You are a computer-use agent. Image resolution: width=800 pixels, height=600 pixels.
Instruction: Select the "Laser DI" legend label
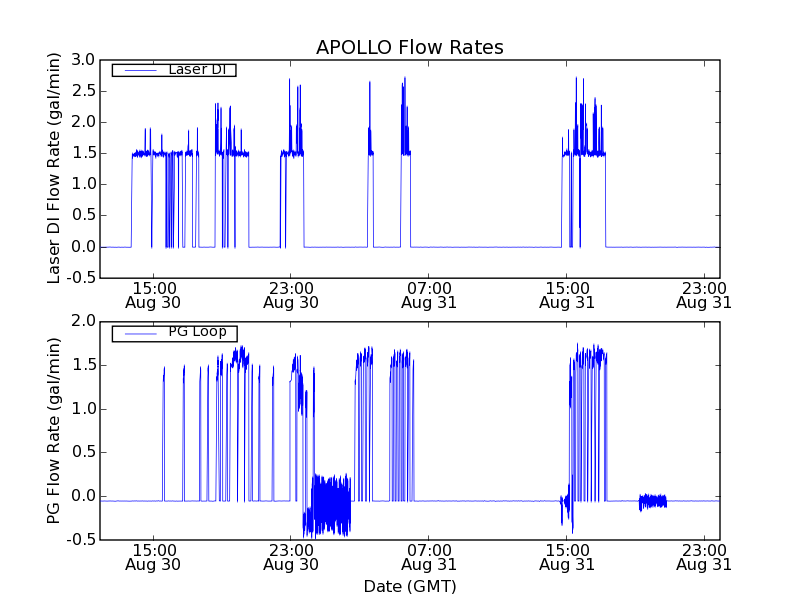pos(197,69)
